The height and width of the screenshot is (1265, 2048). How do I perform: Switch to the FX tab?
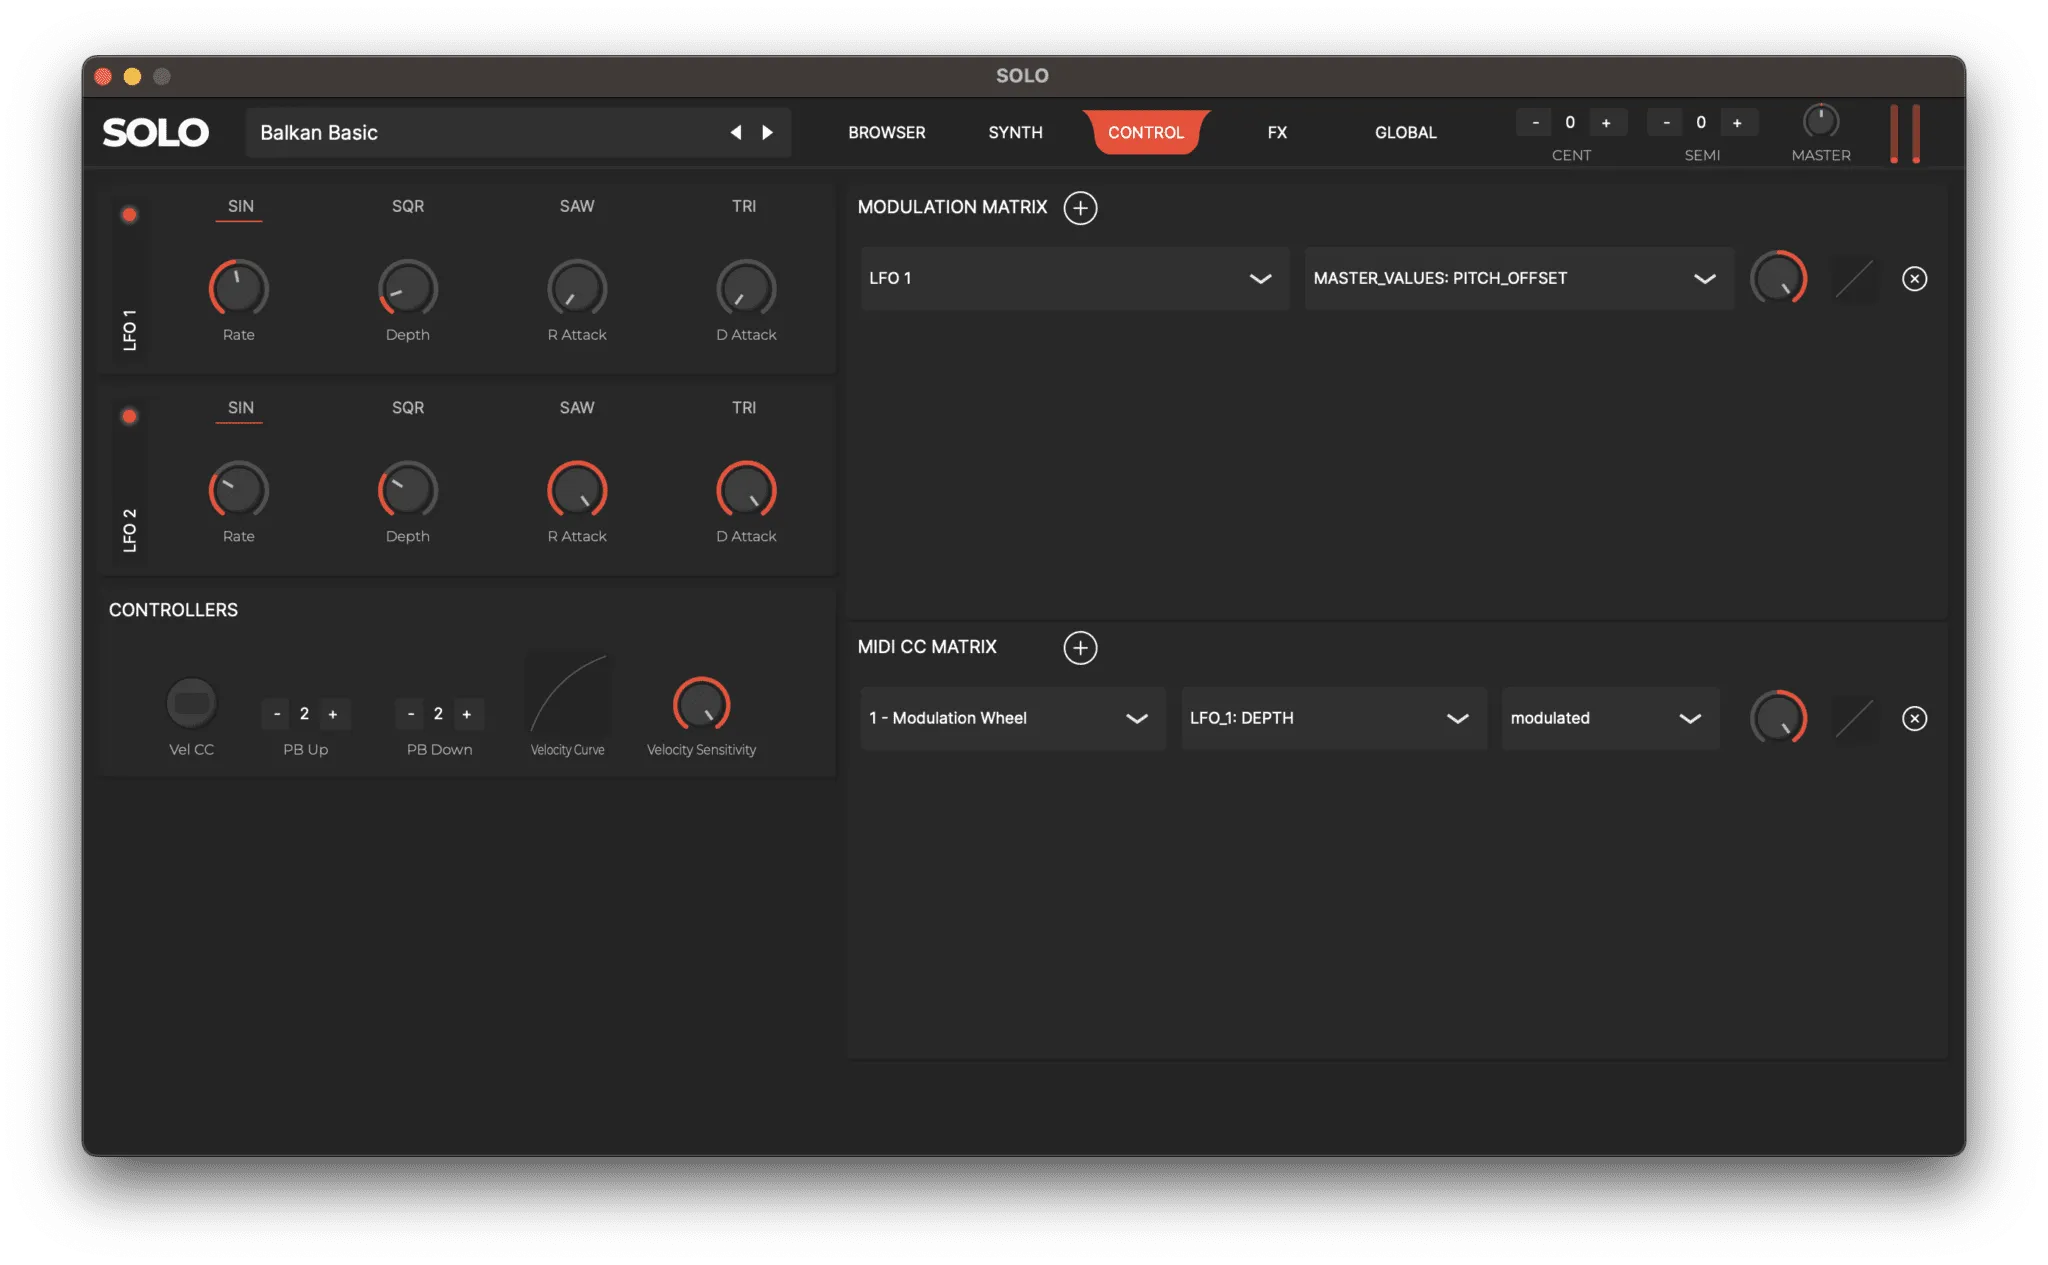coord(1277,133)
